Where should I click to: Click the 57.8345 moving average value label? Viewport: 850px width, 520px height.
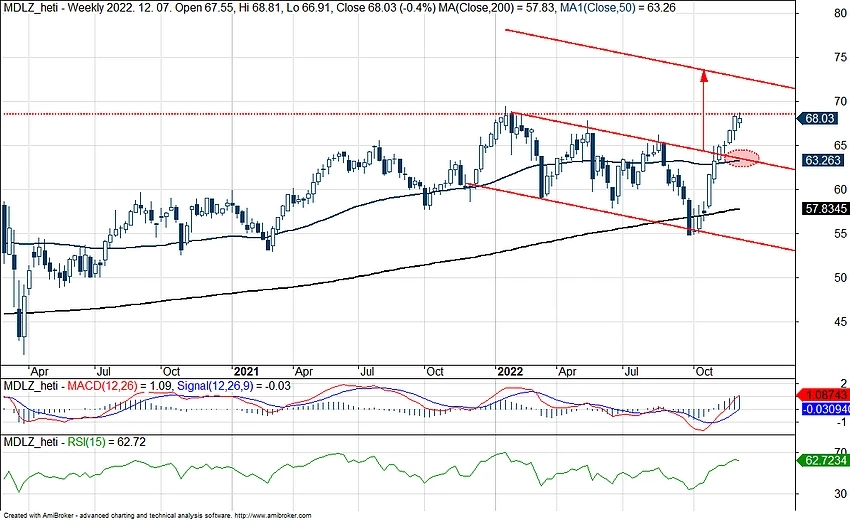[x=825, y=209]
